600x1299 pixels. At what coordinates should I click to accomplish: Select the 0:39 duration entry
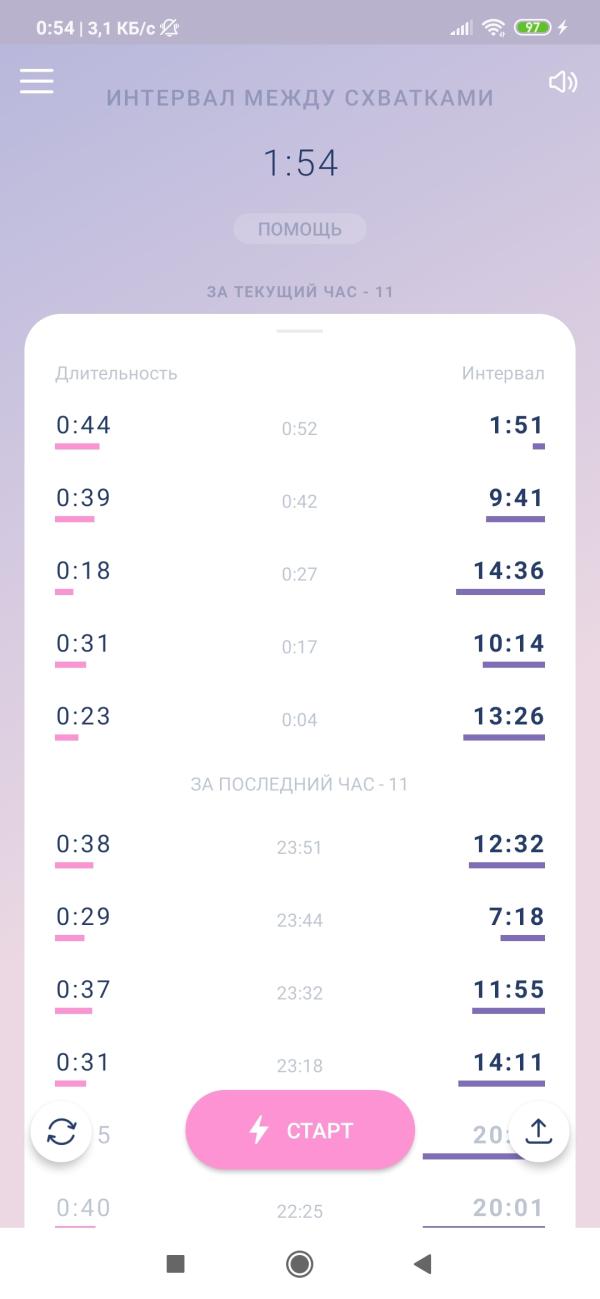[x=83, y=498]
